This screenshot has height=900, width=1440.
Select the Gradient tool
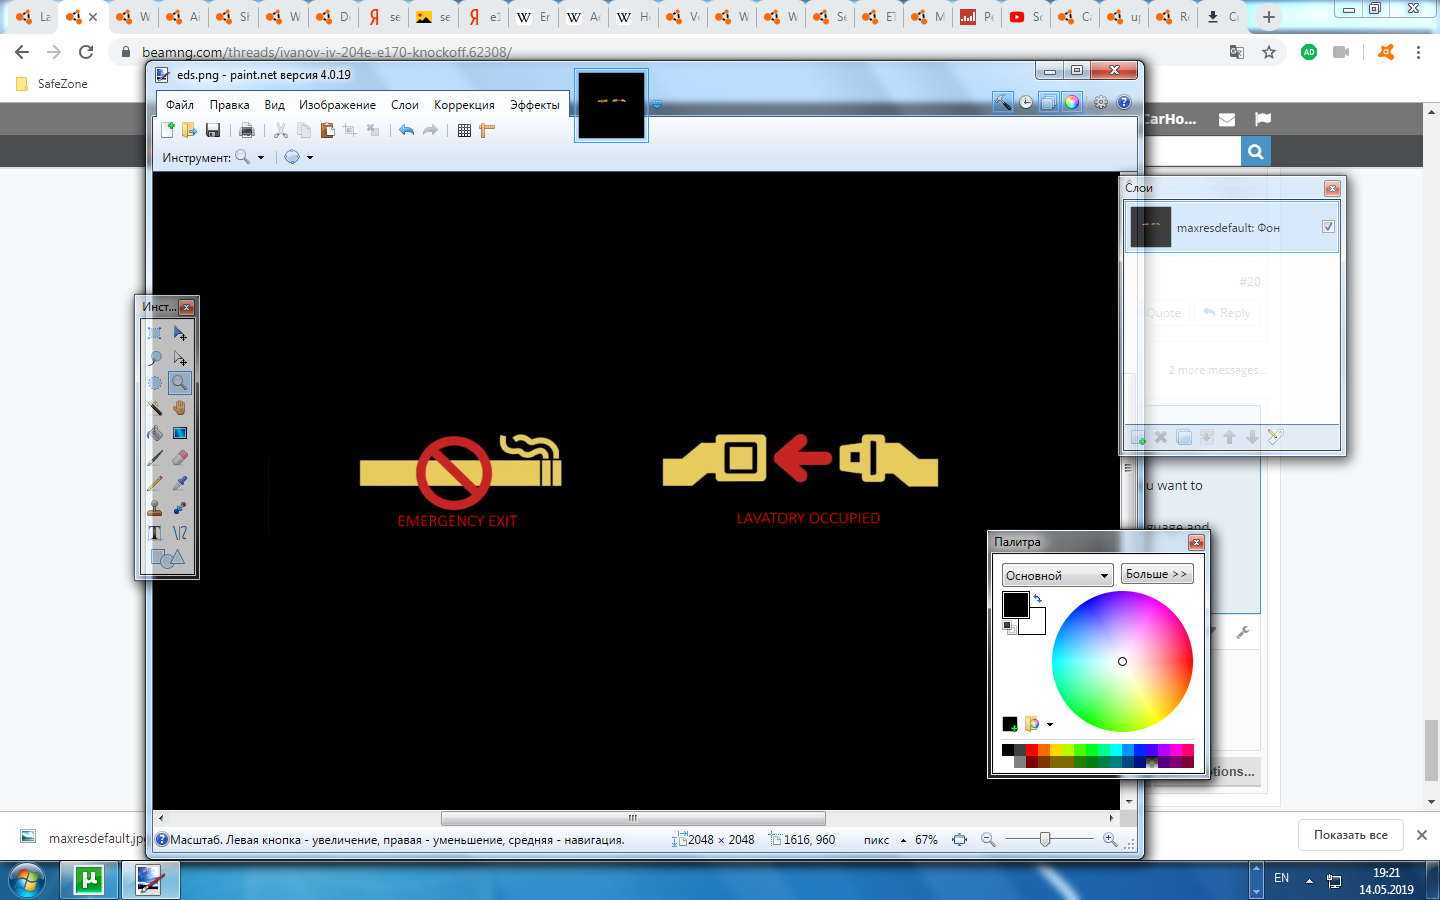[x=180, y=433]
